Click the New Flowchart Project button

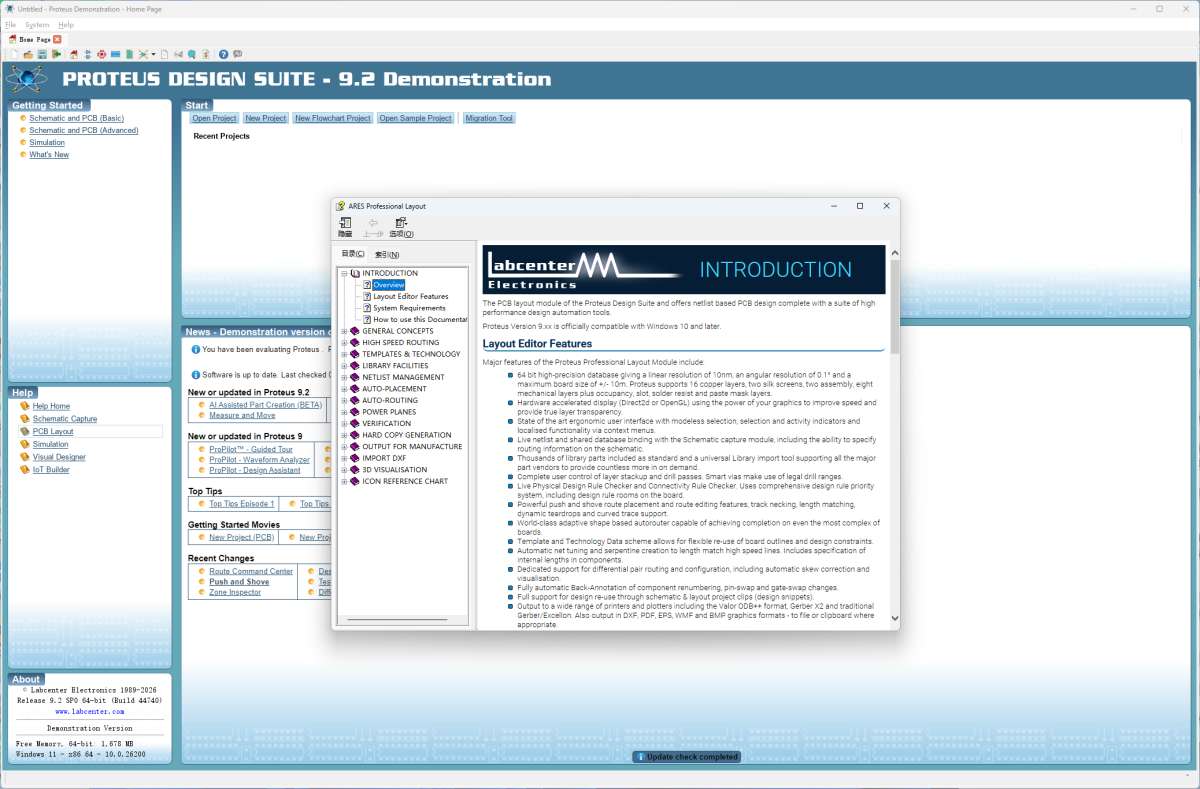333,118
